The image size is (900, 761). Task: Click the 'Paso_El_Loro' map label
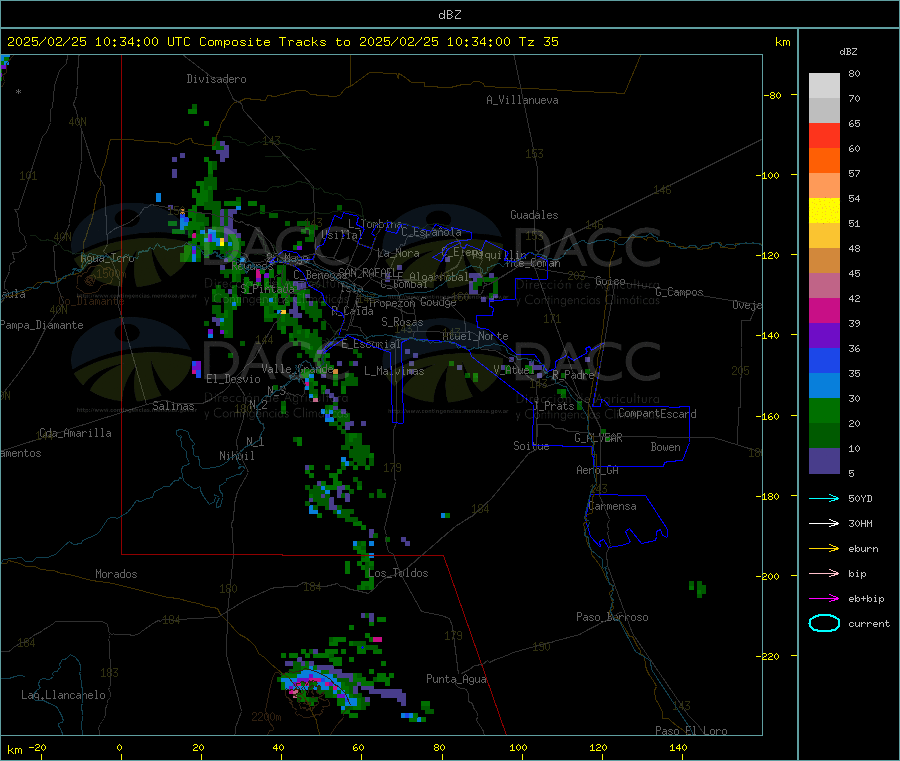[x=691, y=731]
